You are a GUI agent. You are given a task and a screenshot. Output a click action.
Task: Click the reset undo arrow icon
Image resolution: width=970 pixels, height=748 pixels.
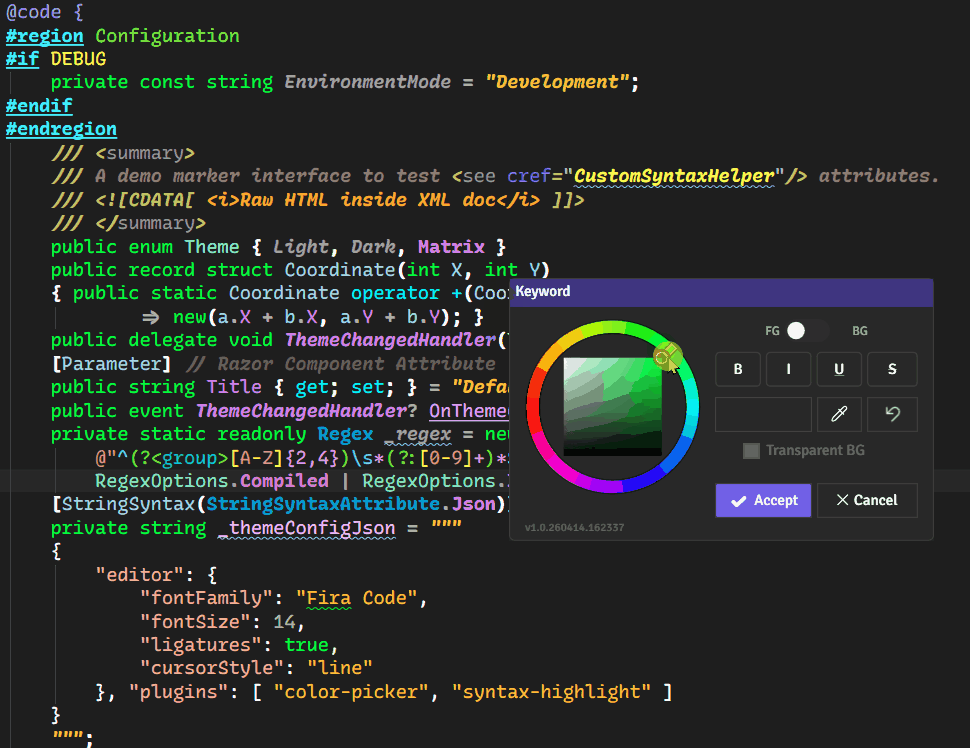(892, 414)
